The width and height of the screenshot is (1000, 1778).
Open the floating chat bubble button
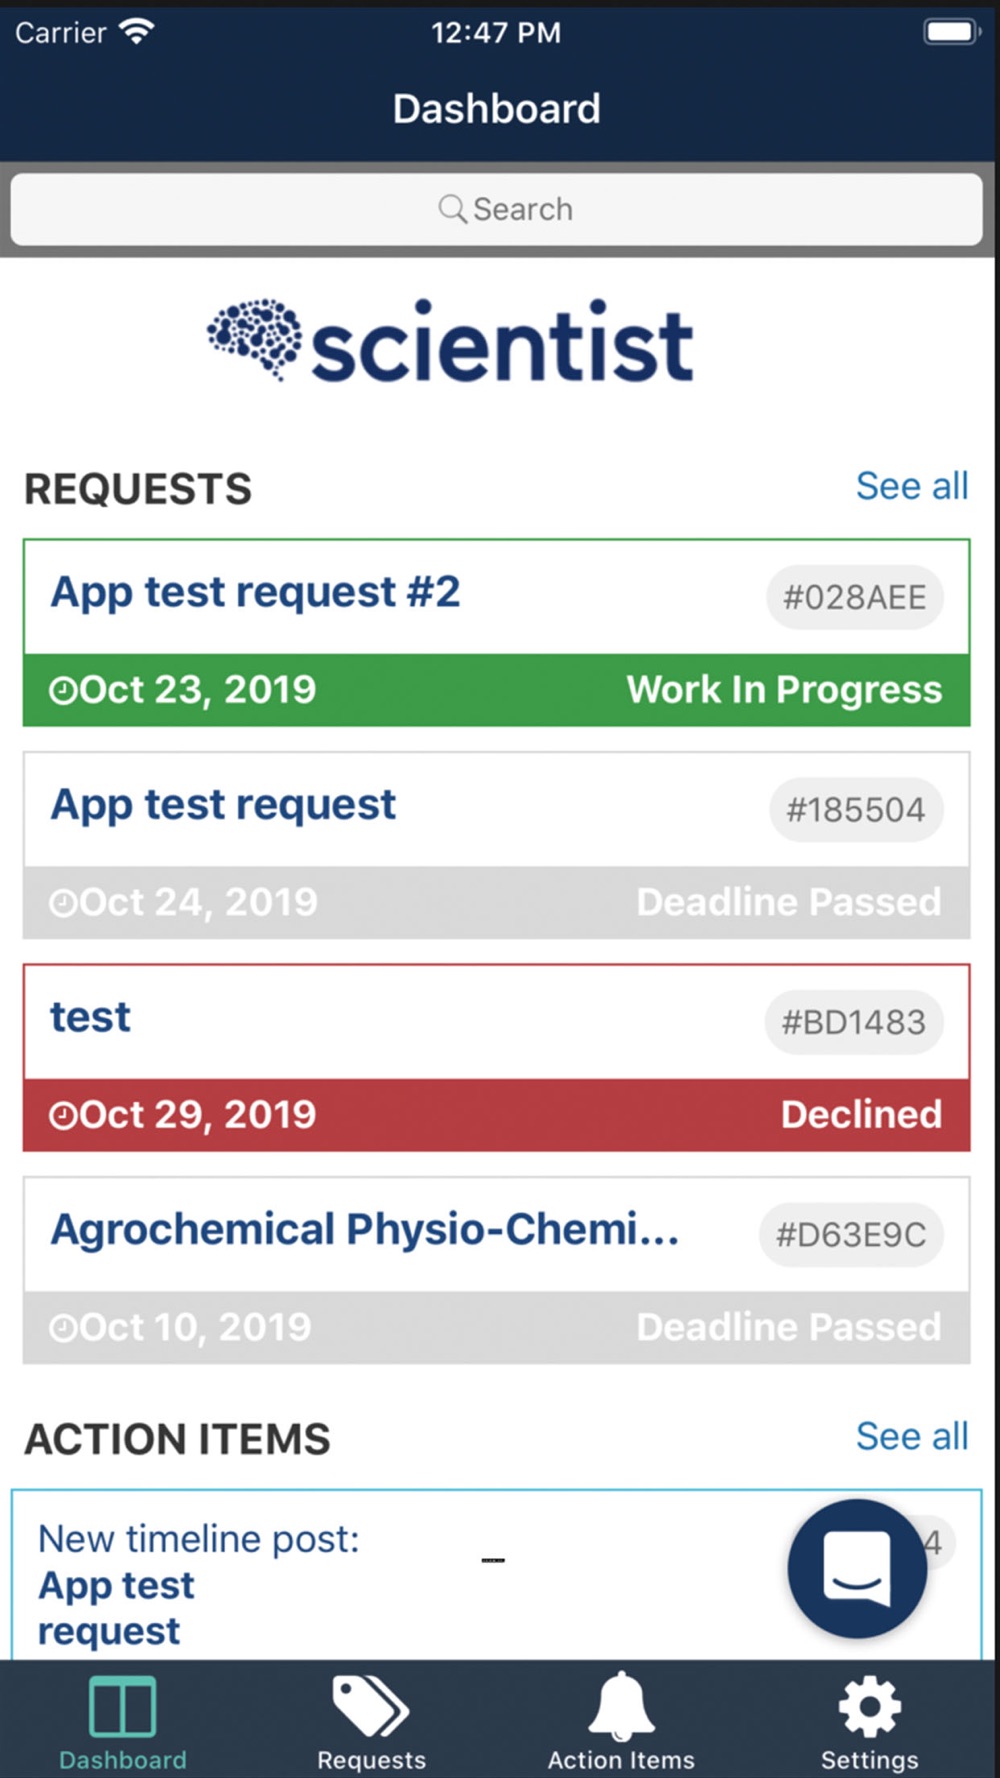tap(857, 1568)
